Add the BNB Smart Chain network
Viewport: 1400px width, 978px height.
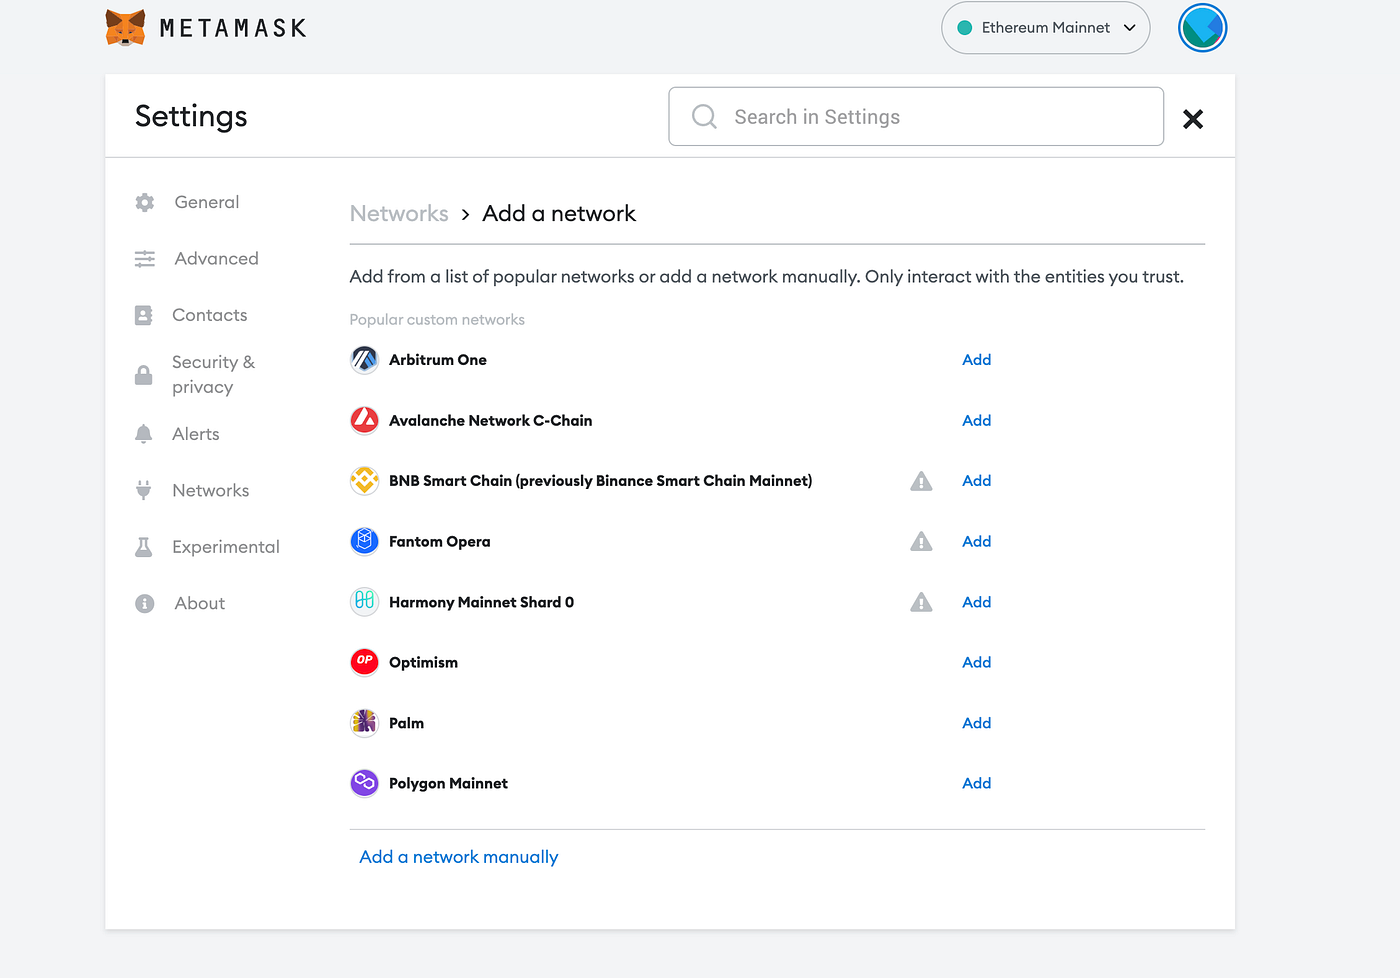(x=976, y=480)
